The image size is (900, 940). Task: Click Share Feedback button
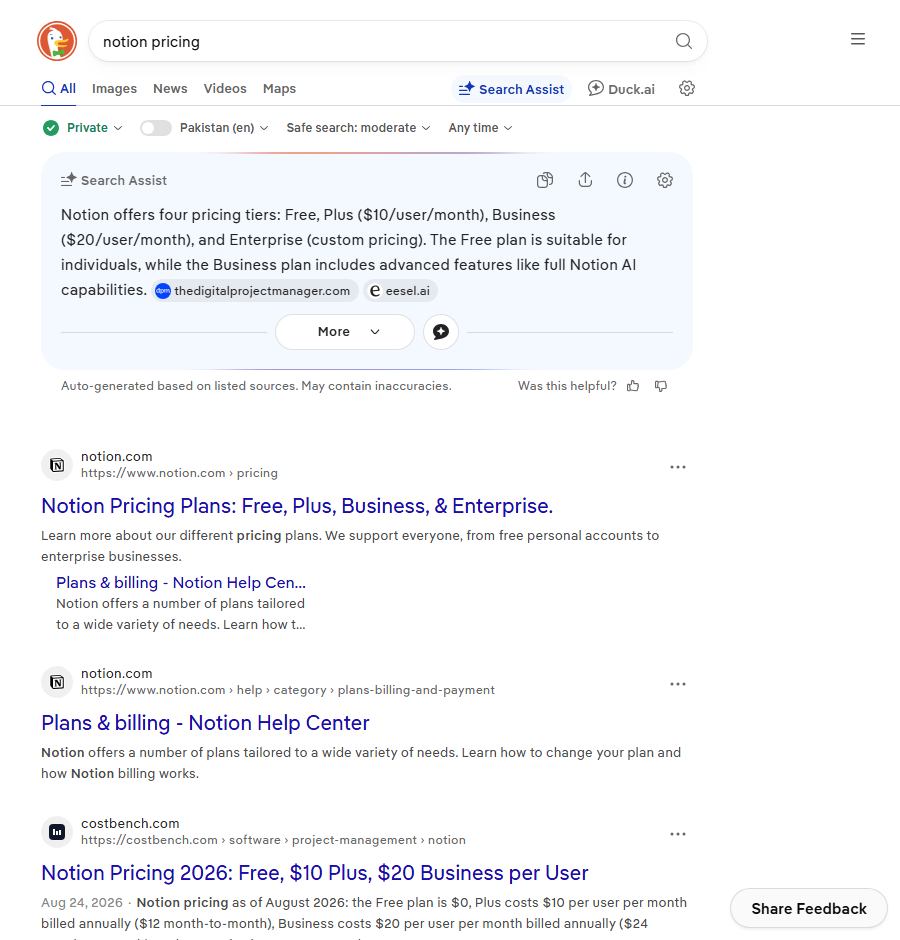coord(808,908)
